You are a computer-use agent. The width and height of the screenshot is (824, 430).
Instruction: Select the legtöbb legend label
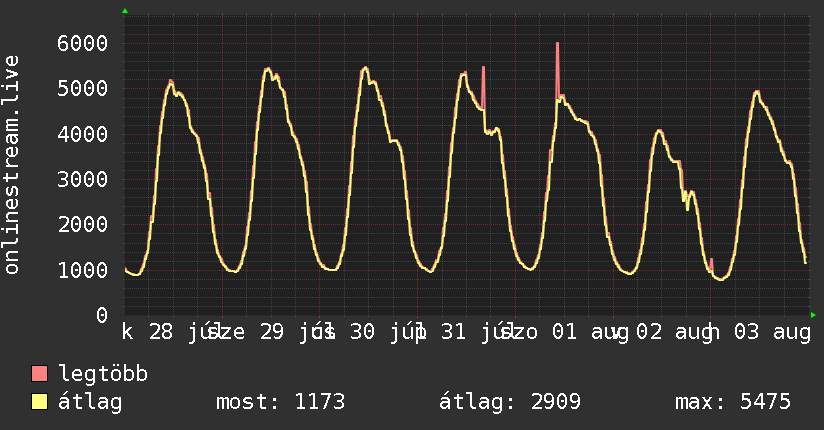(x=103, y=374)
